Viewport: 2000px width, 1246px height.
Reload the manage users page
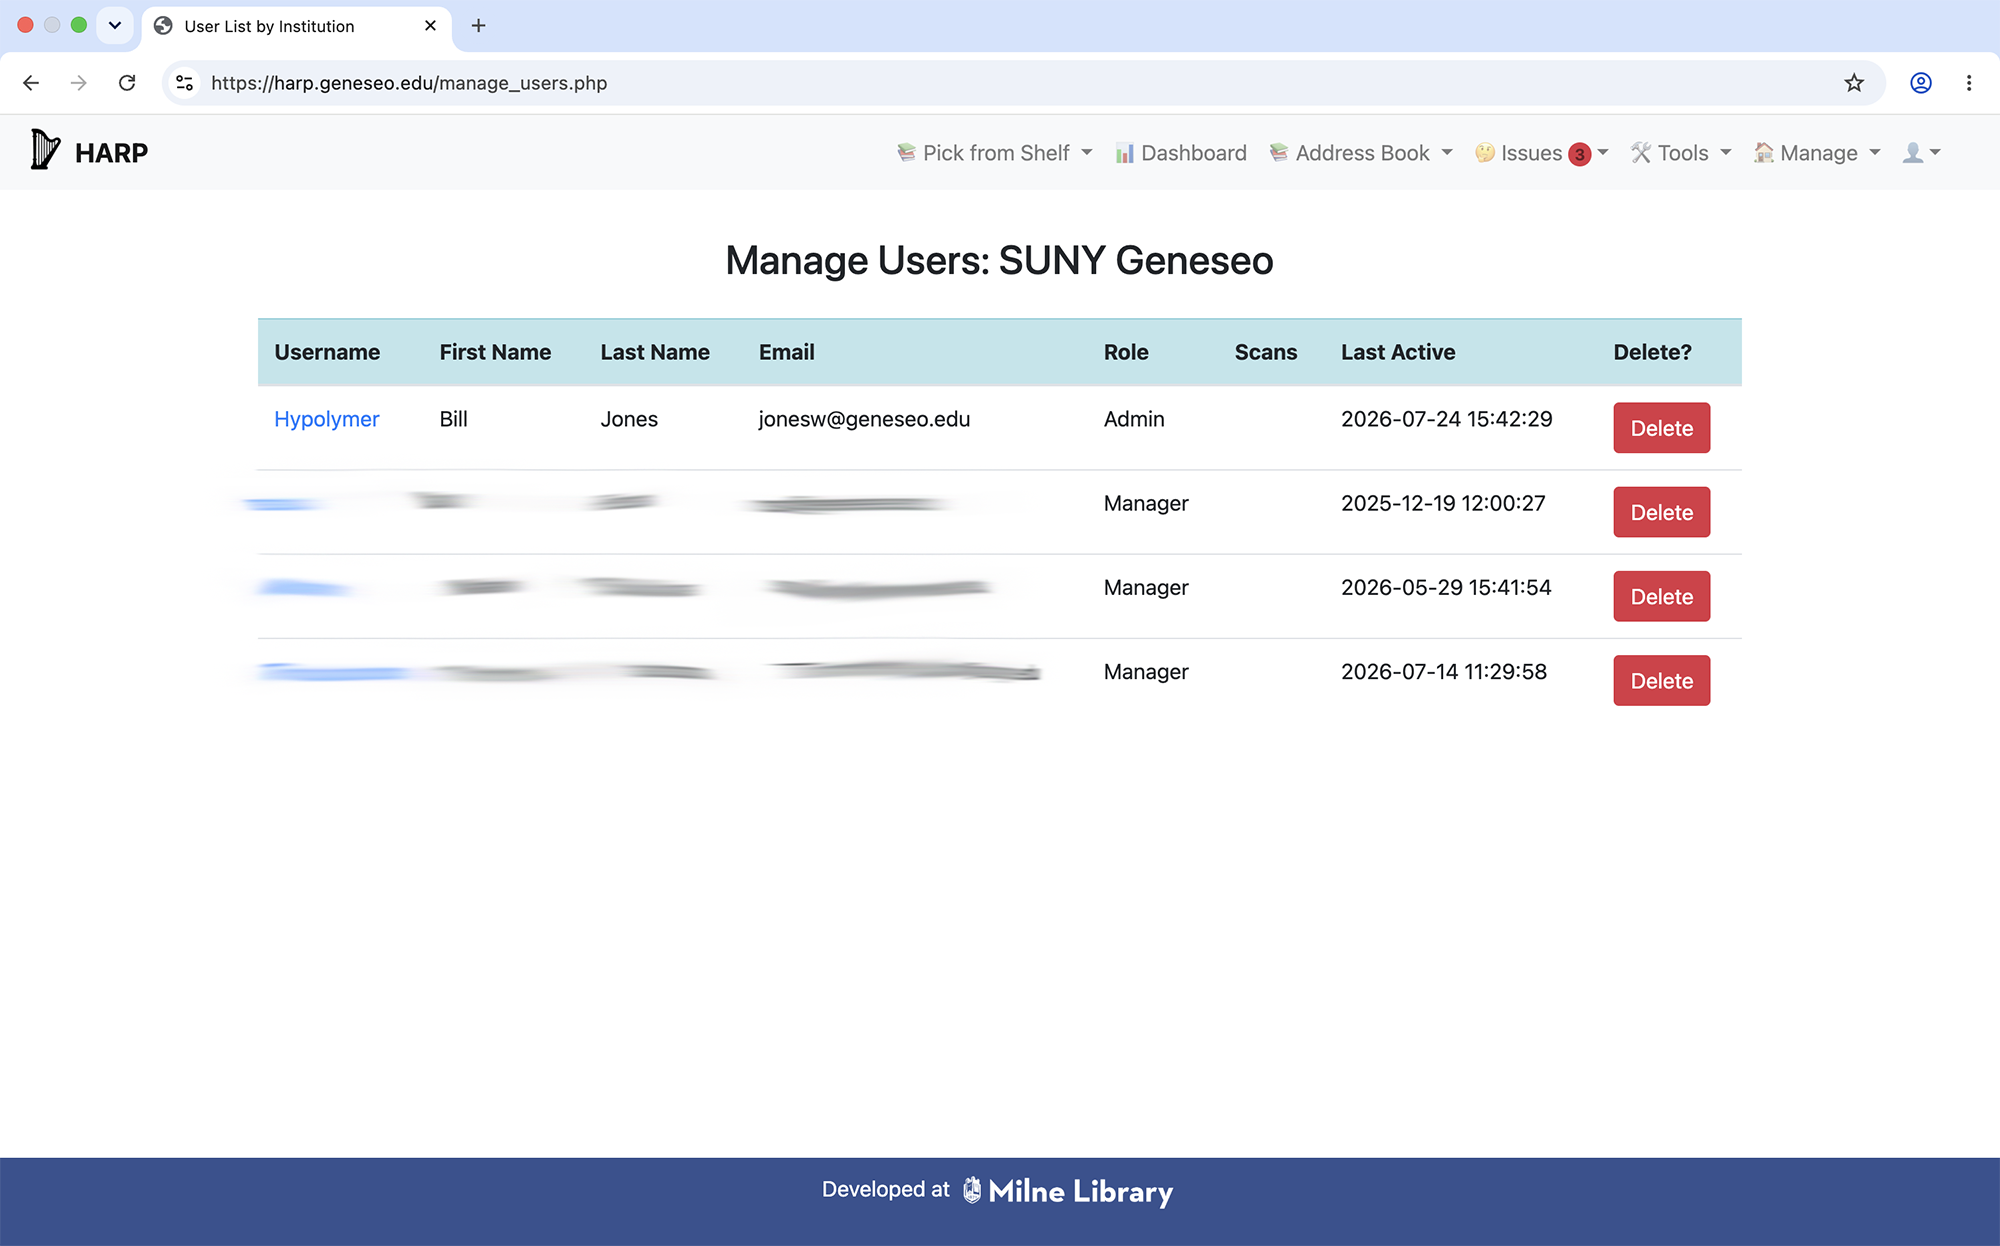pyautogui.click(x=127, y=83)
